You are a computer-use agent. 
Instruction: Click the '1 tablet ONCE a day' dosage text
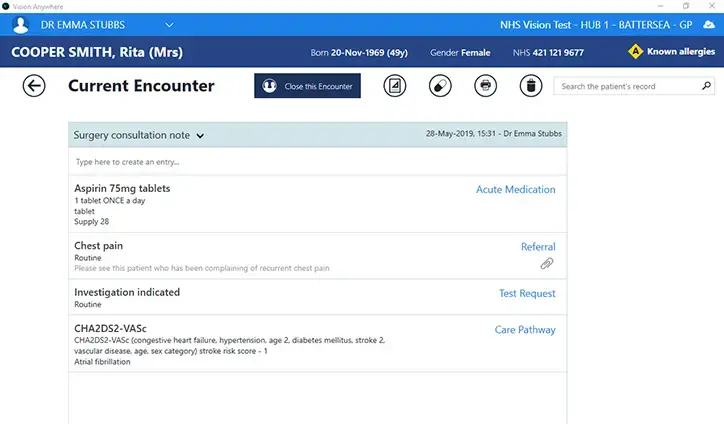[109, 200]
